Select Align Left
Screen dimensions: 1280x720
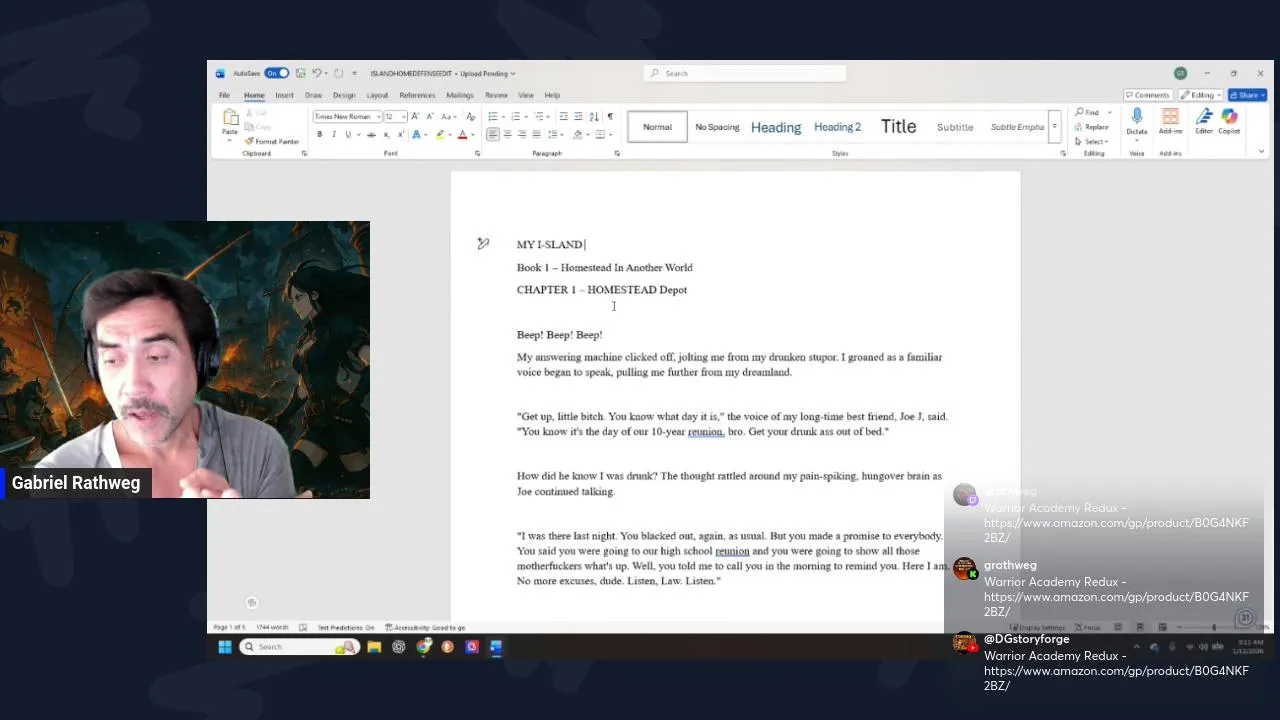click(x=493, y=135)
